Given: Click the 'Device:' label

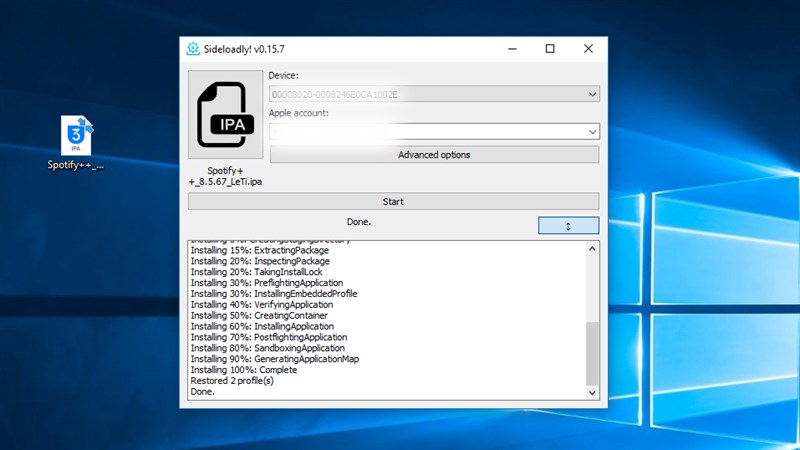Looking at the screenshot, I should (x=284, y=76).
